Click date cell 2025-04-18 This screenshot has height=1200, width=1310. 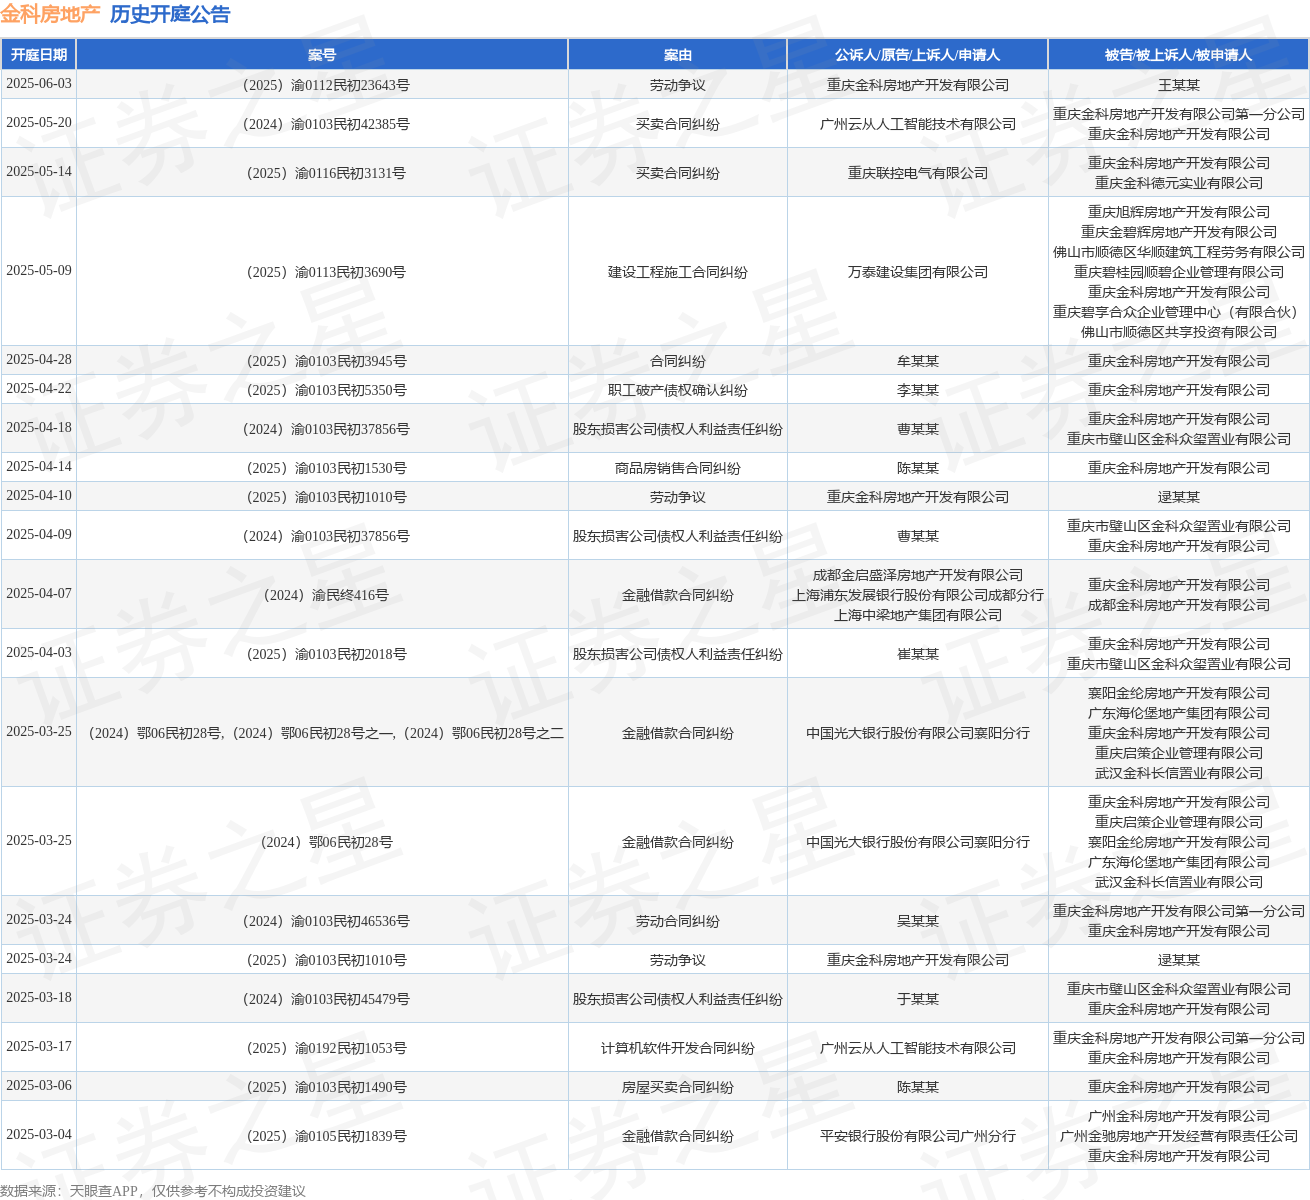tap(39, 428)
